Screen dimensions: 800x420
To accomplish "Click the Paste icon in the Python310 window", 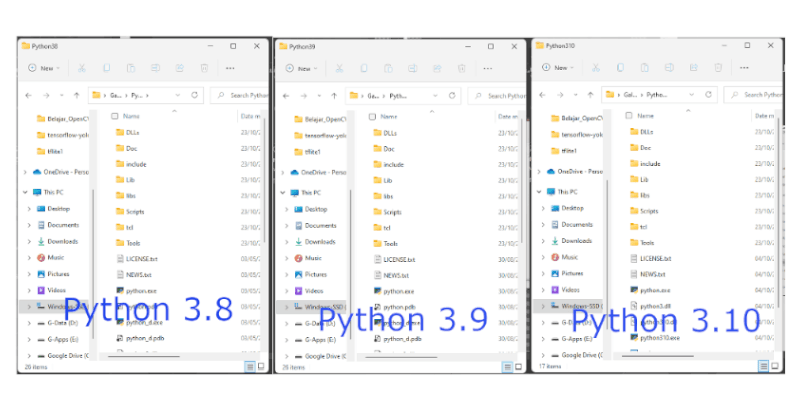I will 645,67.
